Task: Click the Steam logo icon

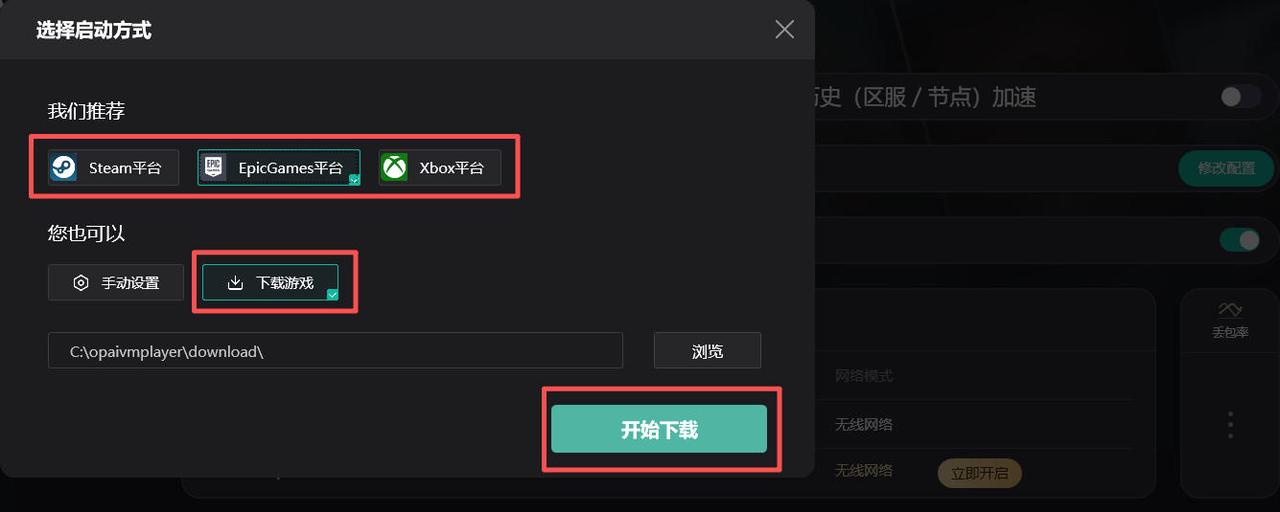Action: click(64, 168)
